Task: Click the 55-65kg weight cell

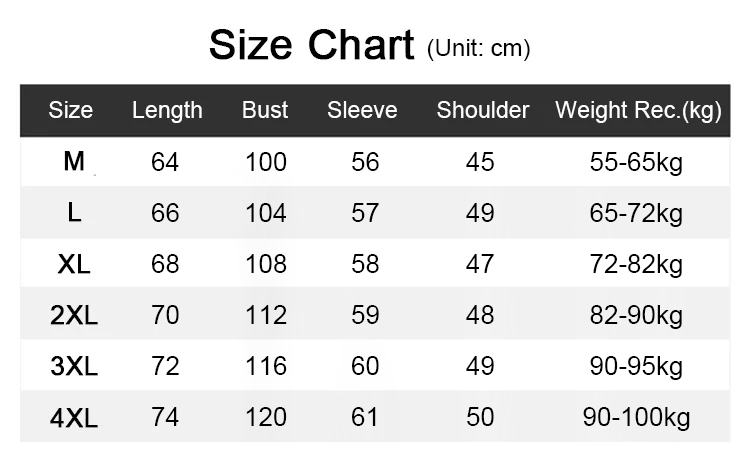Action: tap(637, 162)
